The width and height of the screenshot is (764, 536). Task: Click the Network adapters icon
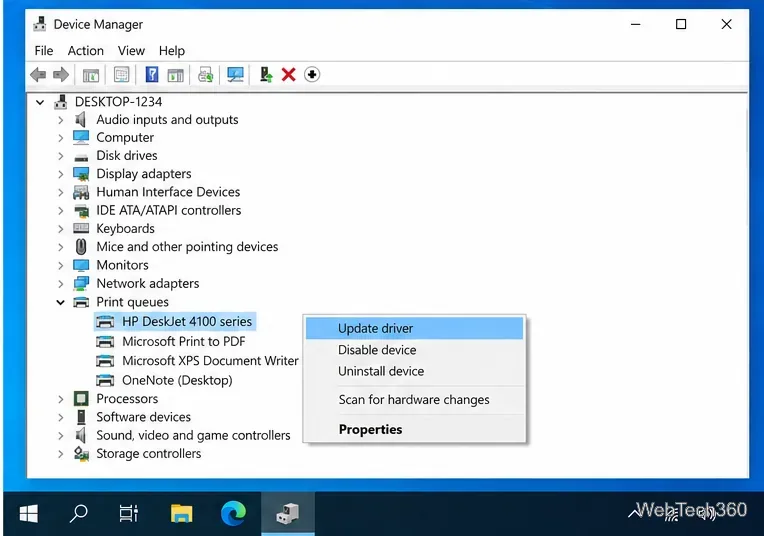point(81,283)
